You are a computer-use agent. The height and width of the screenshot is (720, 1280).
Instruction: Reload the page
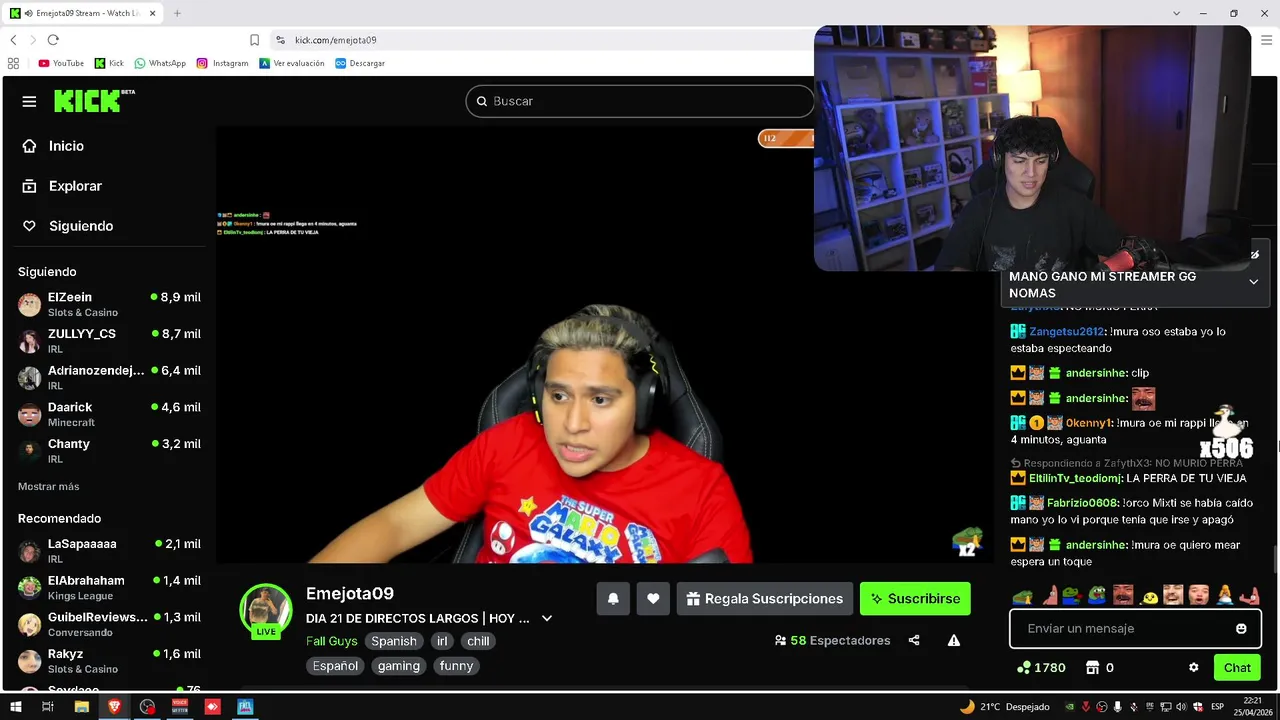point(53,40)
